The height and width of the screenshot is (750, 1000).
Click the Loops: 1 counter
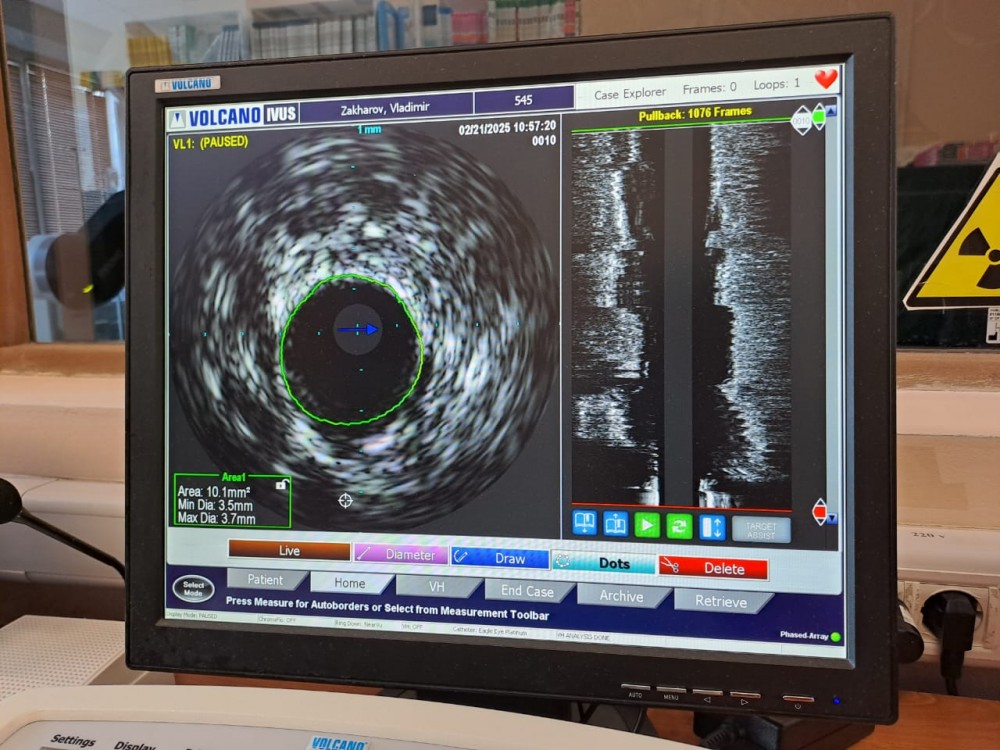click(x=776, y=84)
